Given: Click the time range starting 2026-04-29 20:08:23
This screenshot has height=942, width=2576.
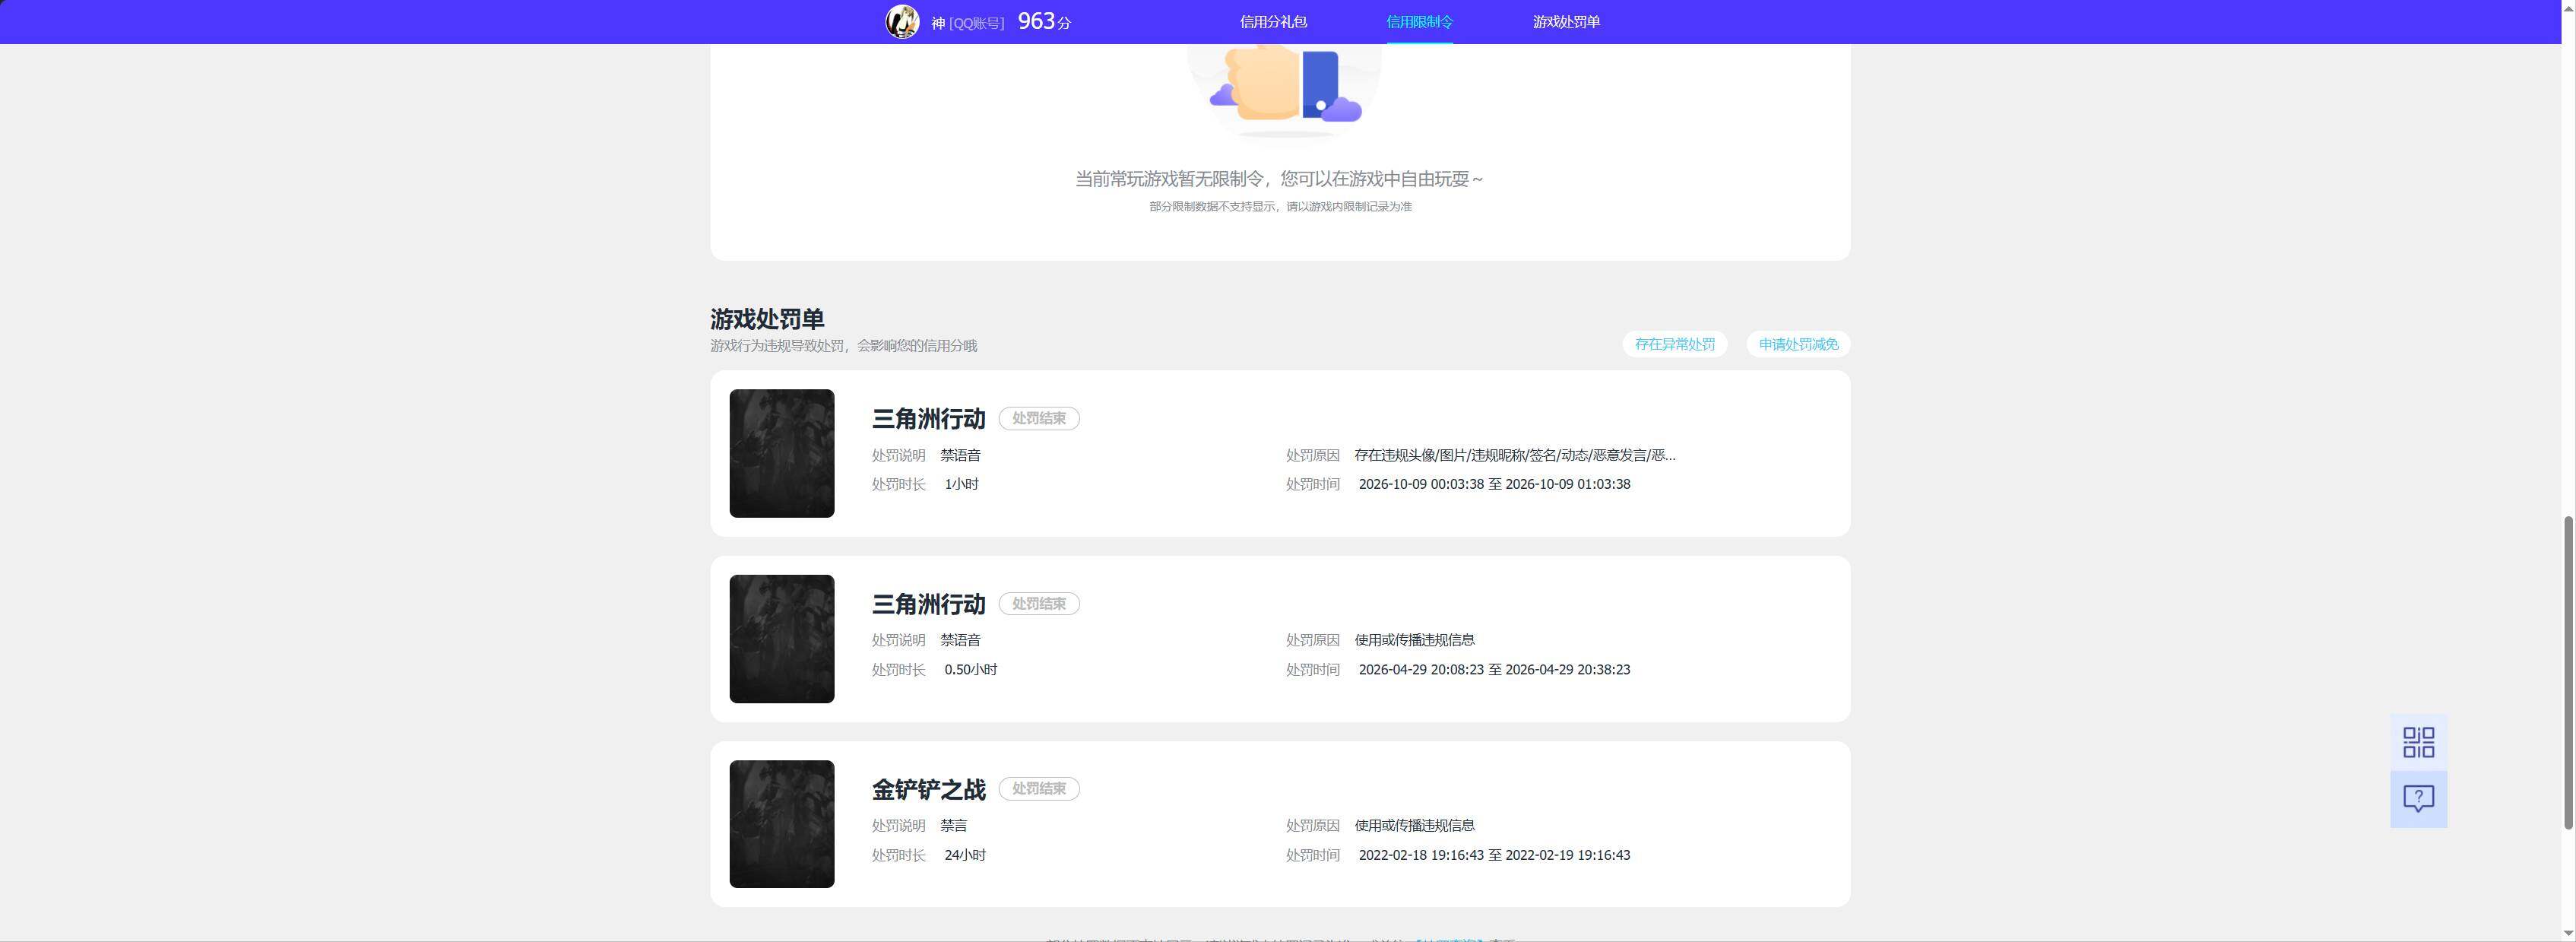Looking at the screenshot, I should click(x=1494, y=670).
